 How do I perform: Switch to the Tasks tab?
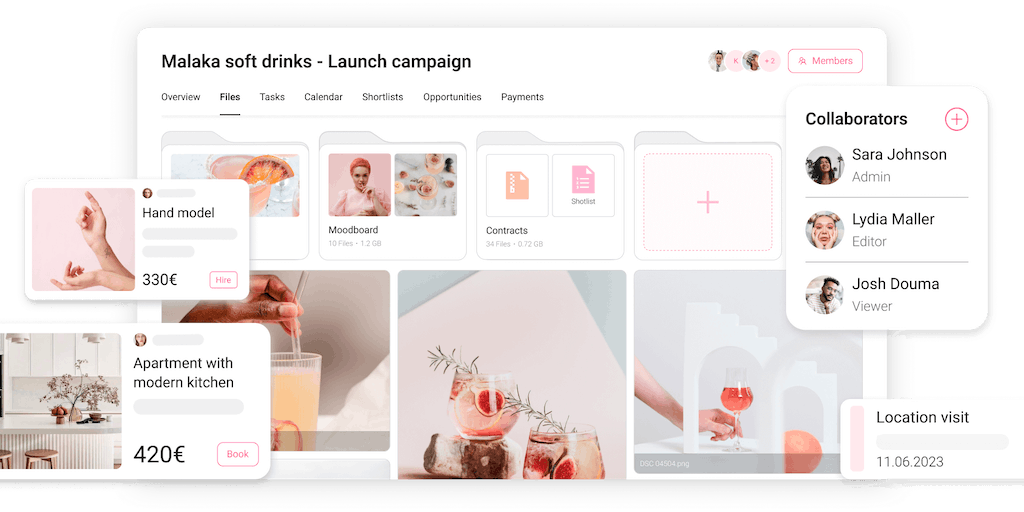click(x=272, y=97)
